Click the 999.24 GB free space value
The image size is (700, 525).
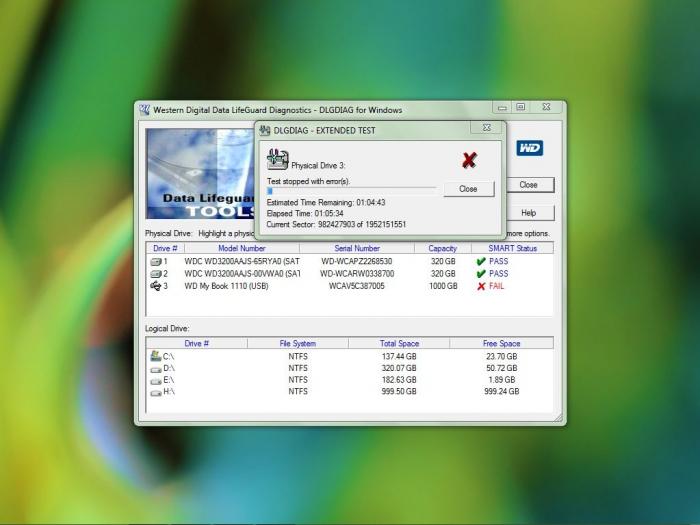(502, 392)
